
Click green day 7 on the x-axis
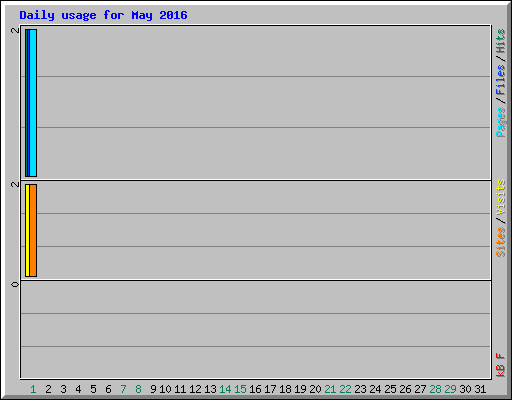point(123,389)
